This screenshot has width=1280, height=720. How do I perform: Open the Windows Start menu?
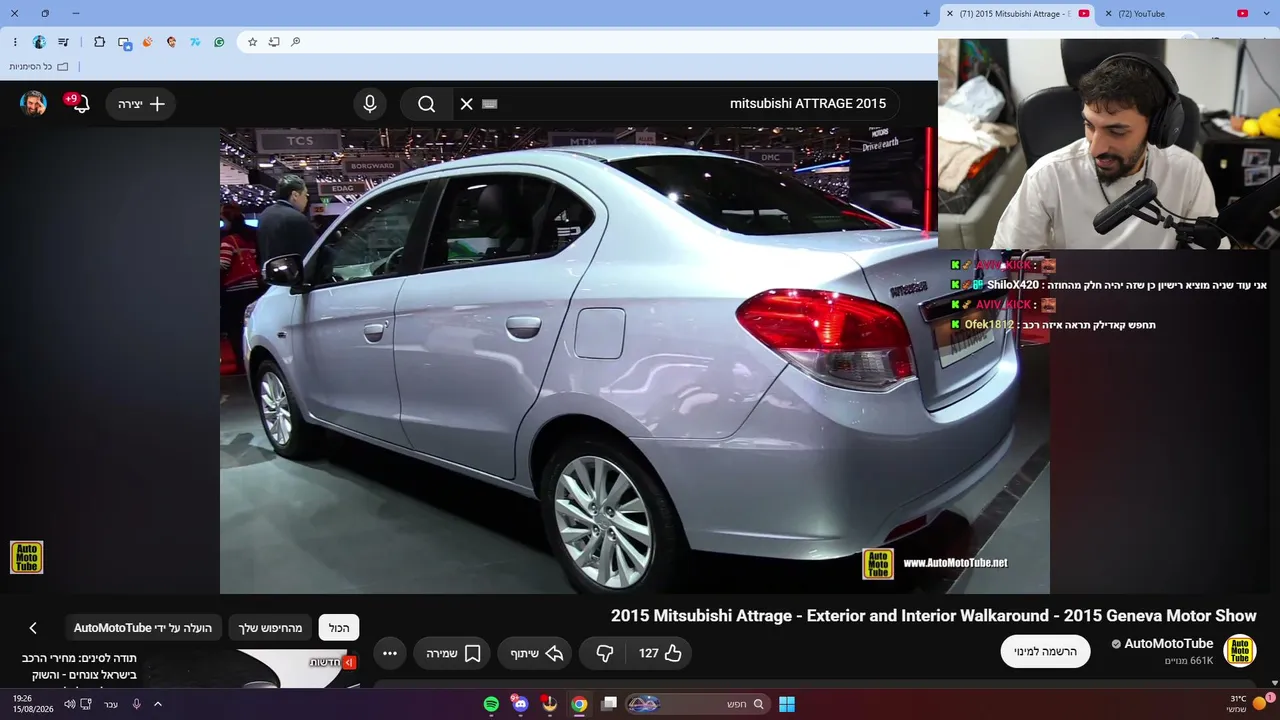point(787,704)
